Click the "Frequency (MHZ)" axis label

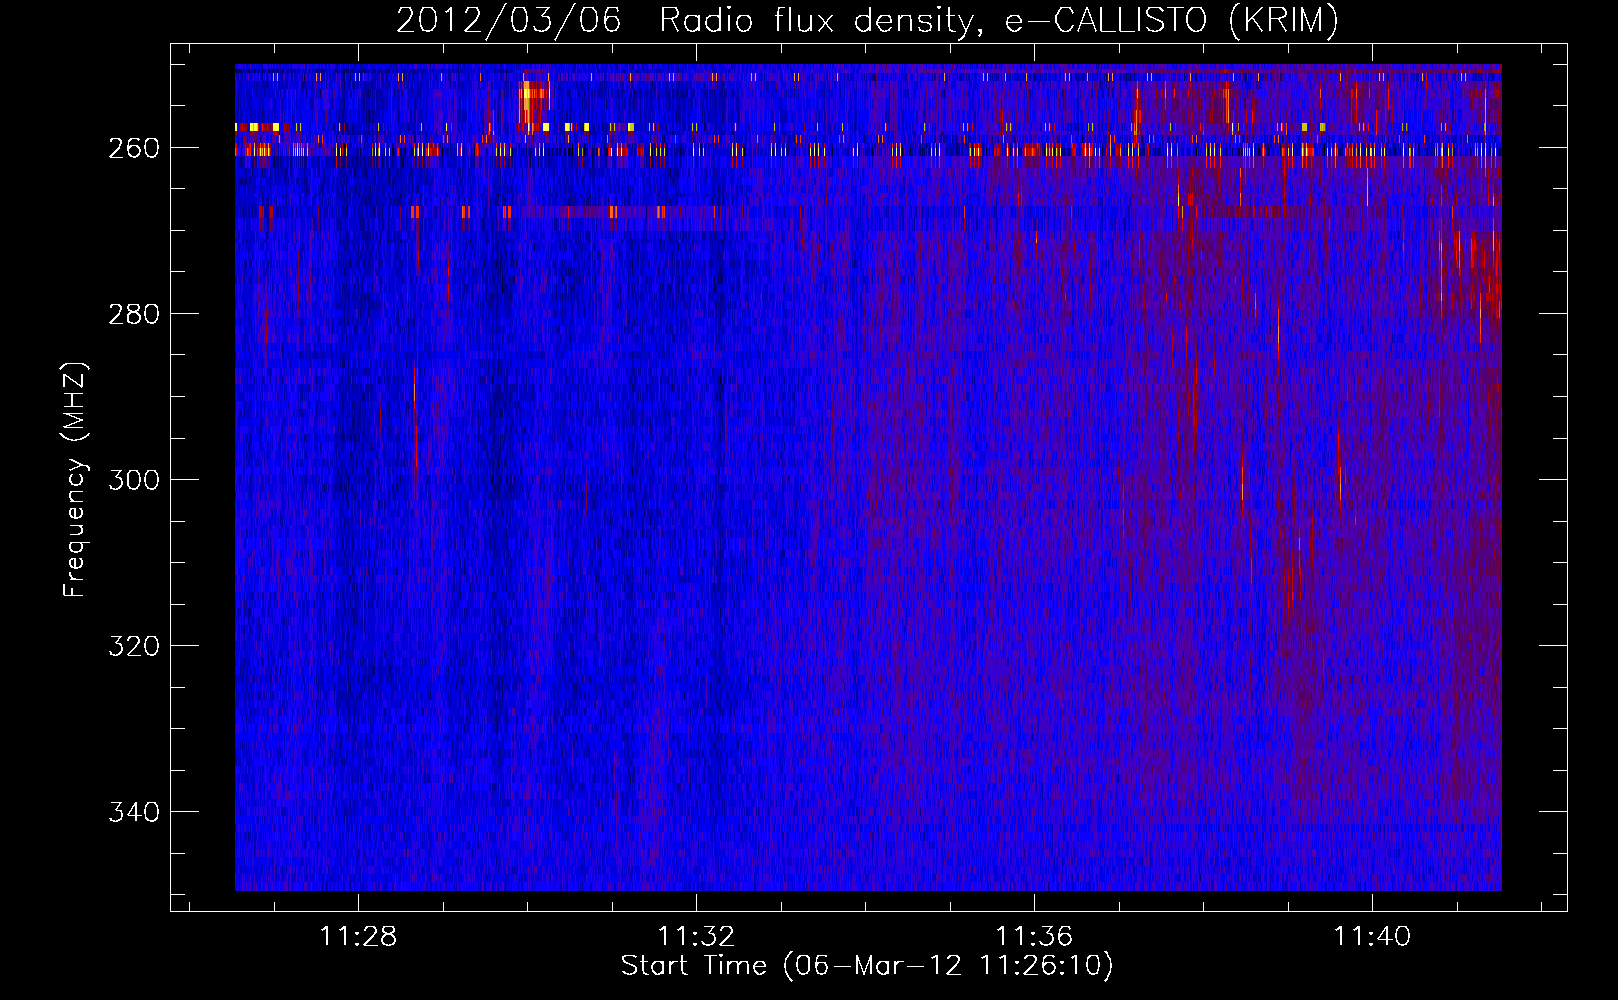coord(75,479)
